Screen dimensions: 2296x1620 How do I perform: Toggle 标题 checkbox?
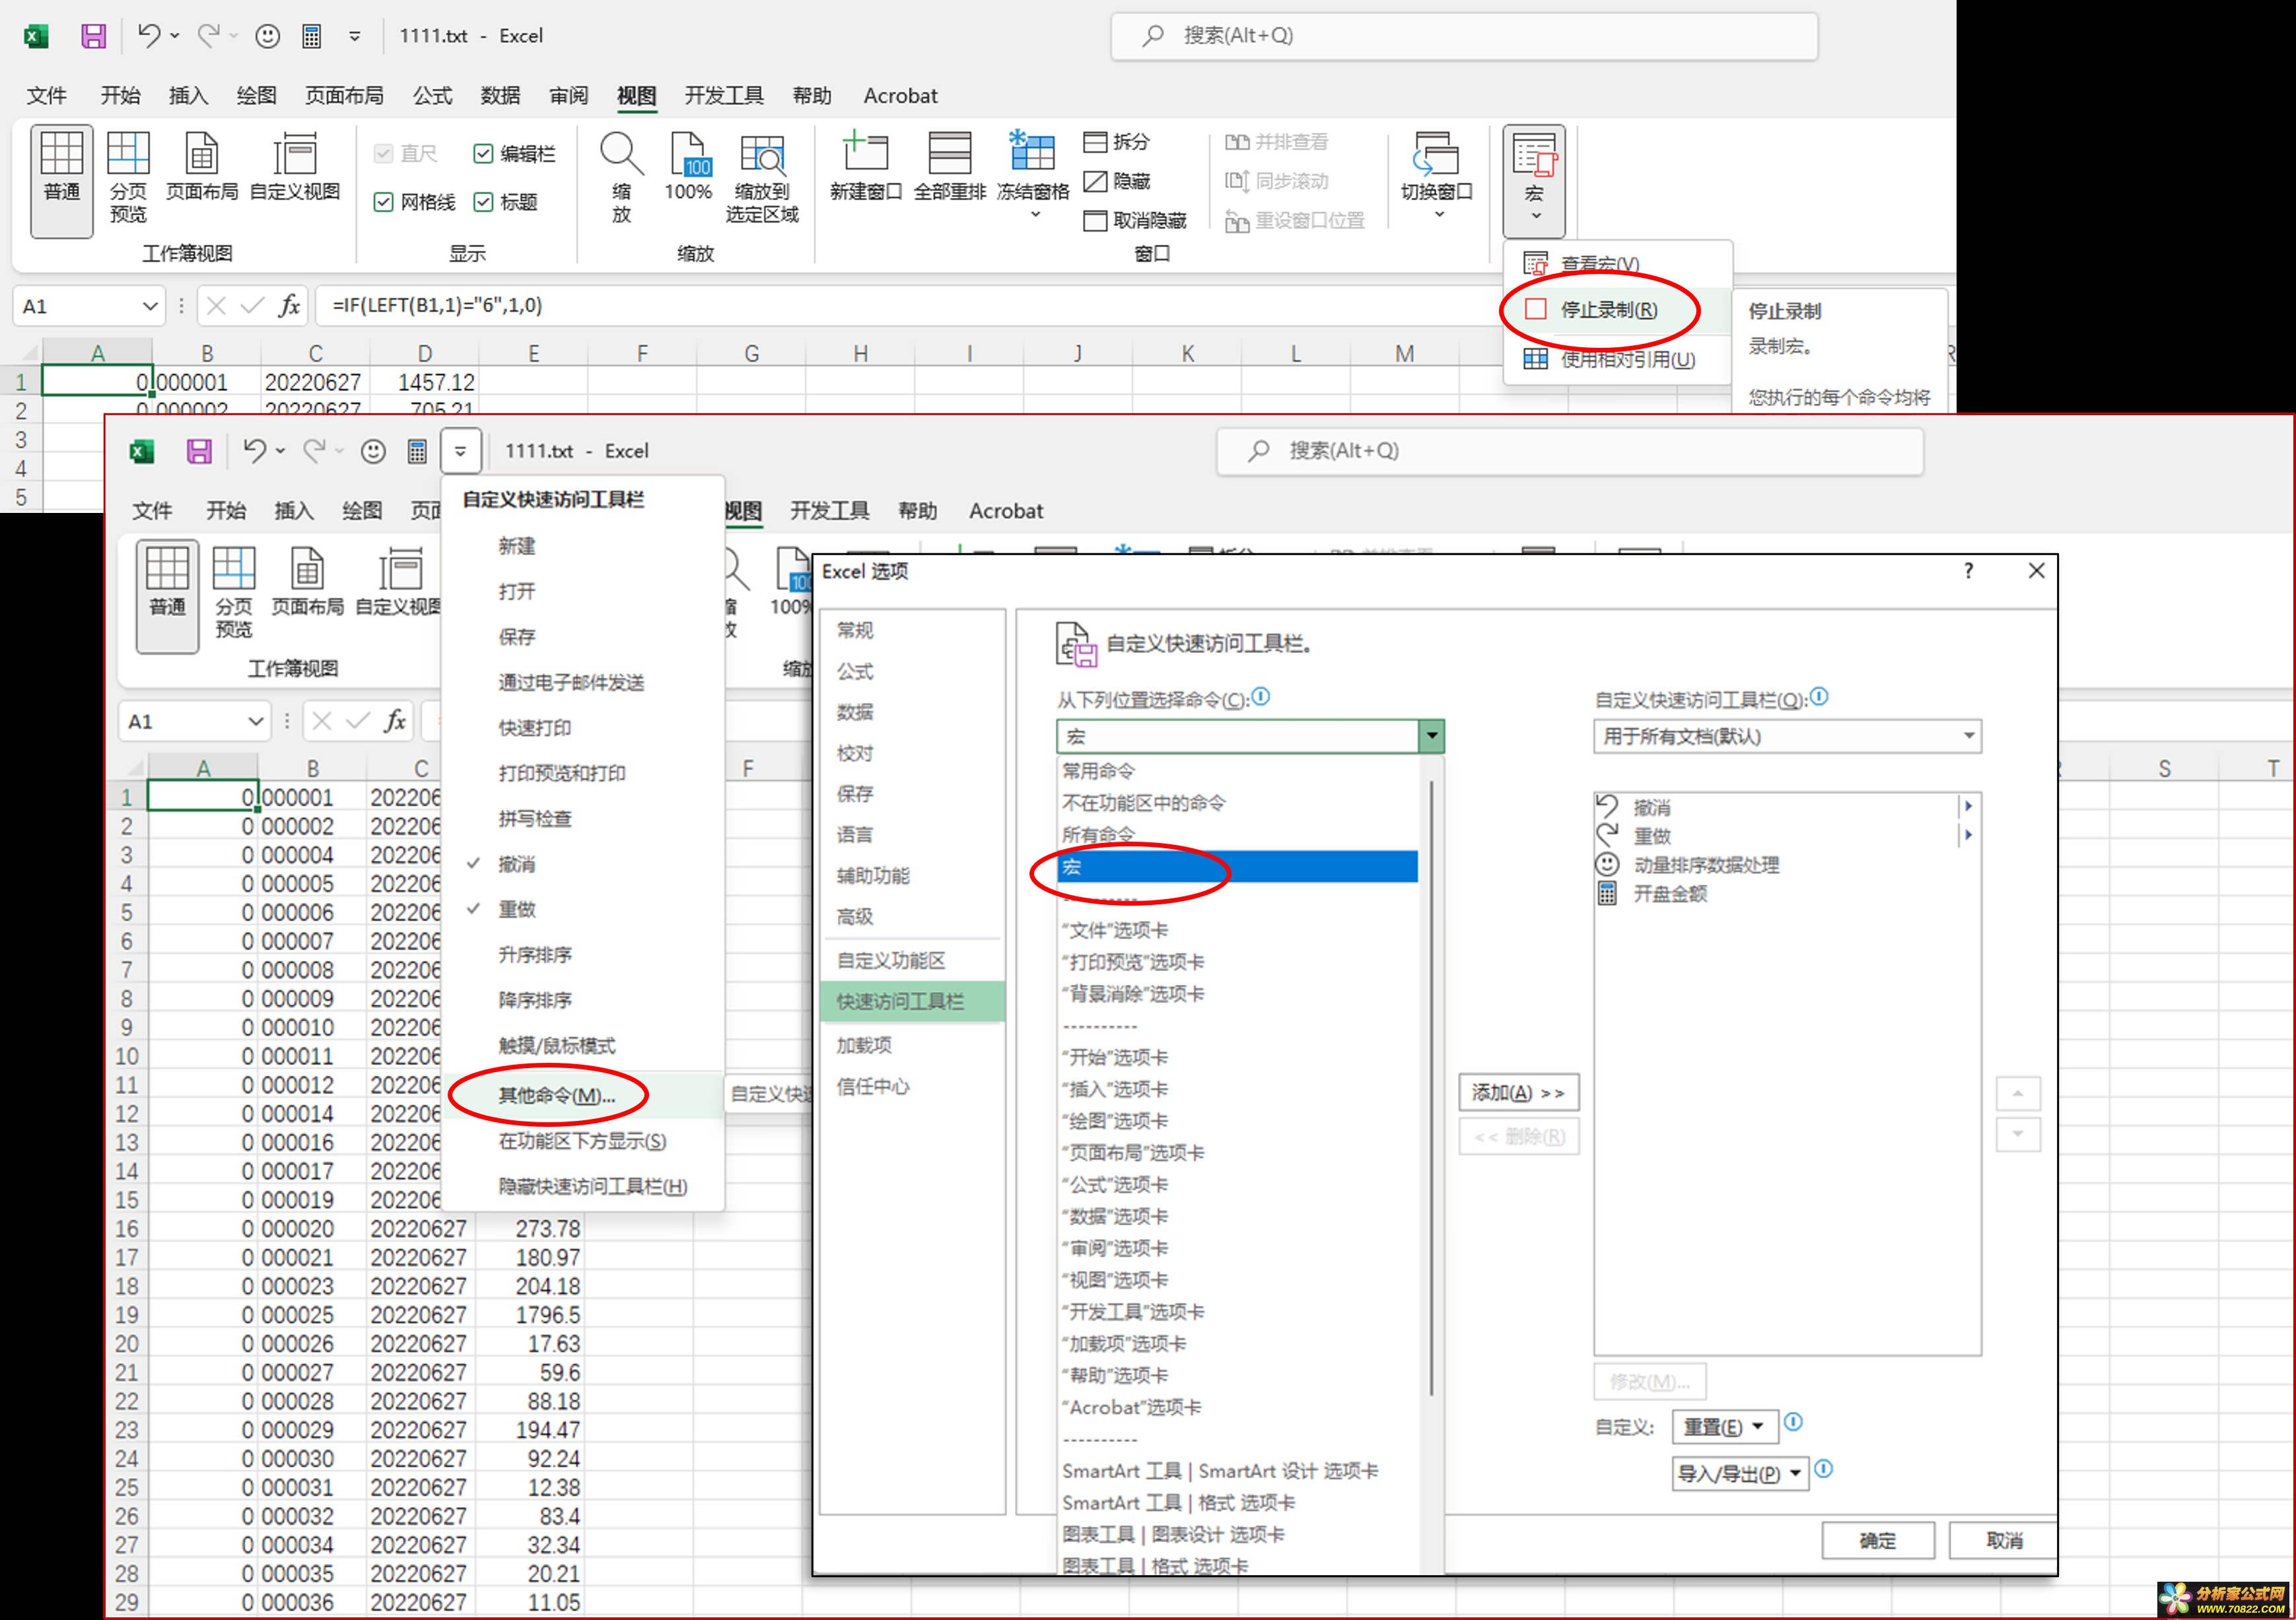483,202
